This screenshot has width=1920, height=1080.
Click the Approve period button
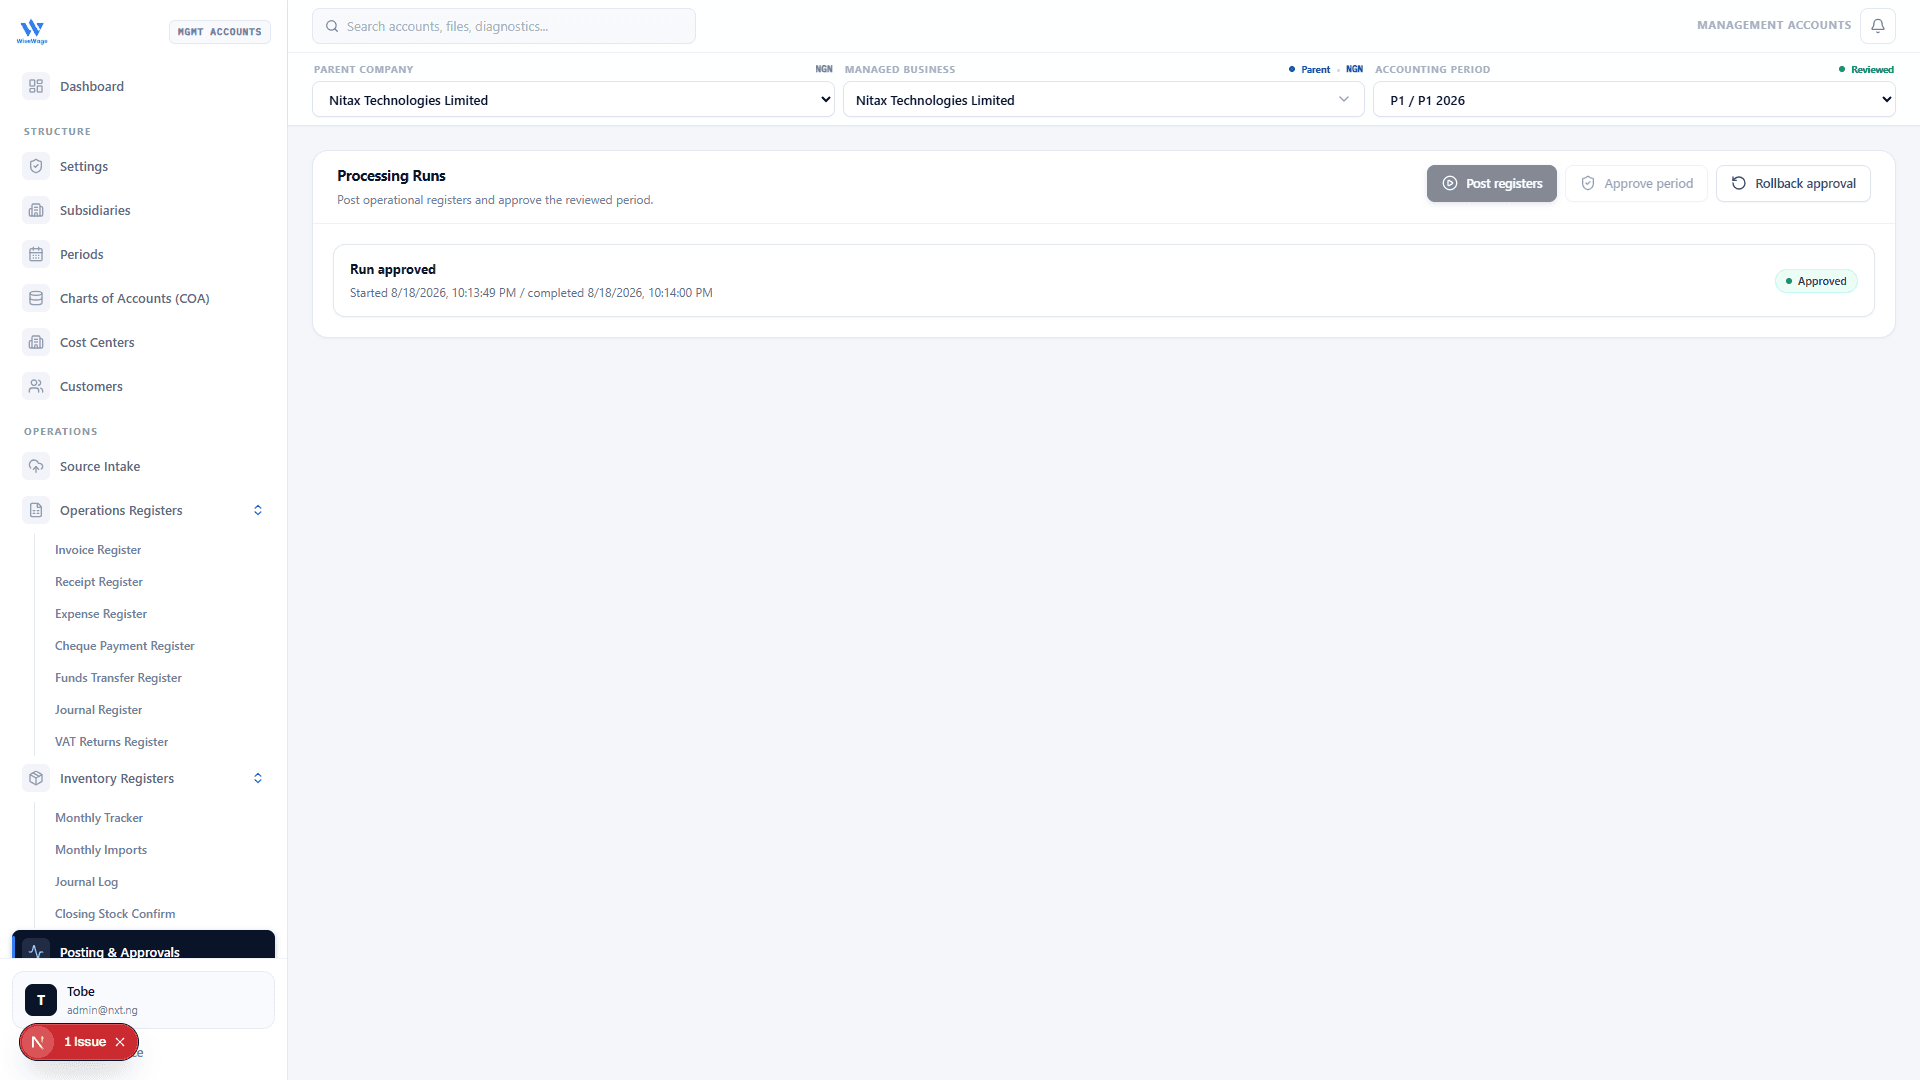click(x=1636, y=183)
